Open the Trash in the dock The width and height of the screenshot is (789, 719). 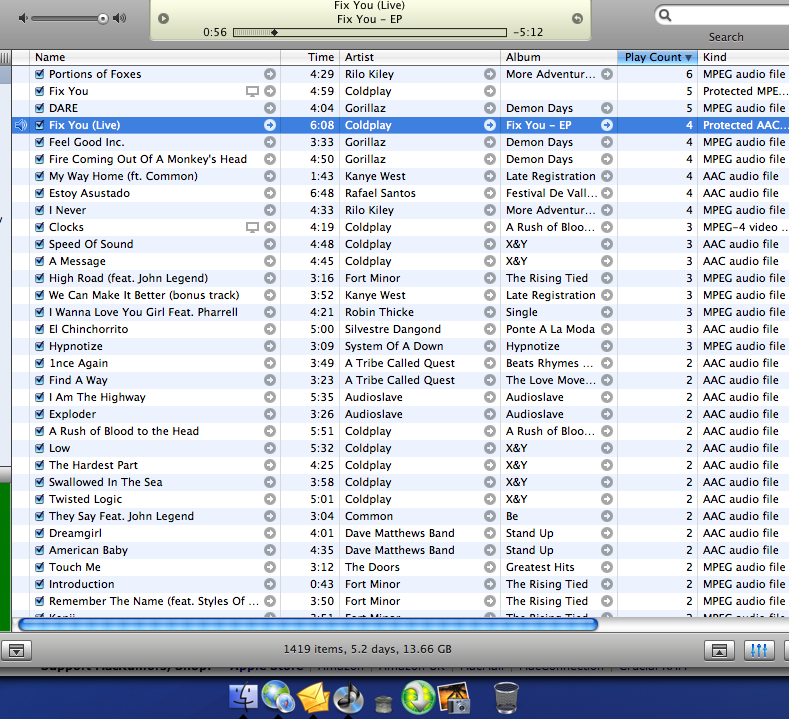(506, 697)
